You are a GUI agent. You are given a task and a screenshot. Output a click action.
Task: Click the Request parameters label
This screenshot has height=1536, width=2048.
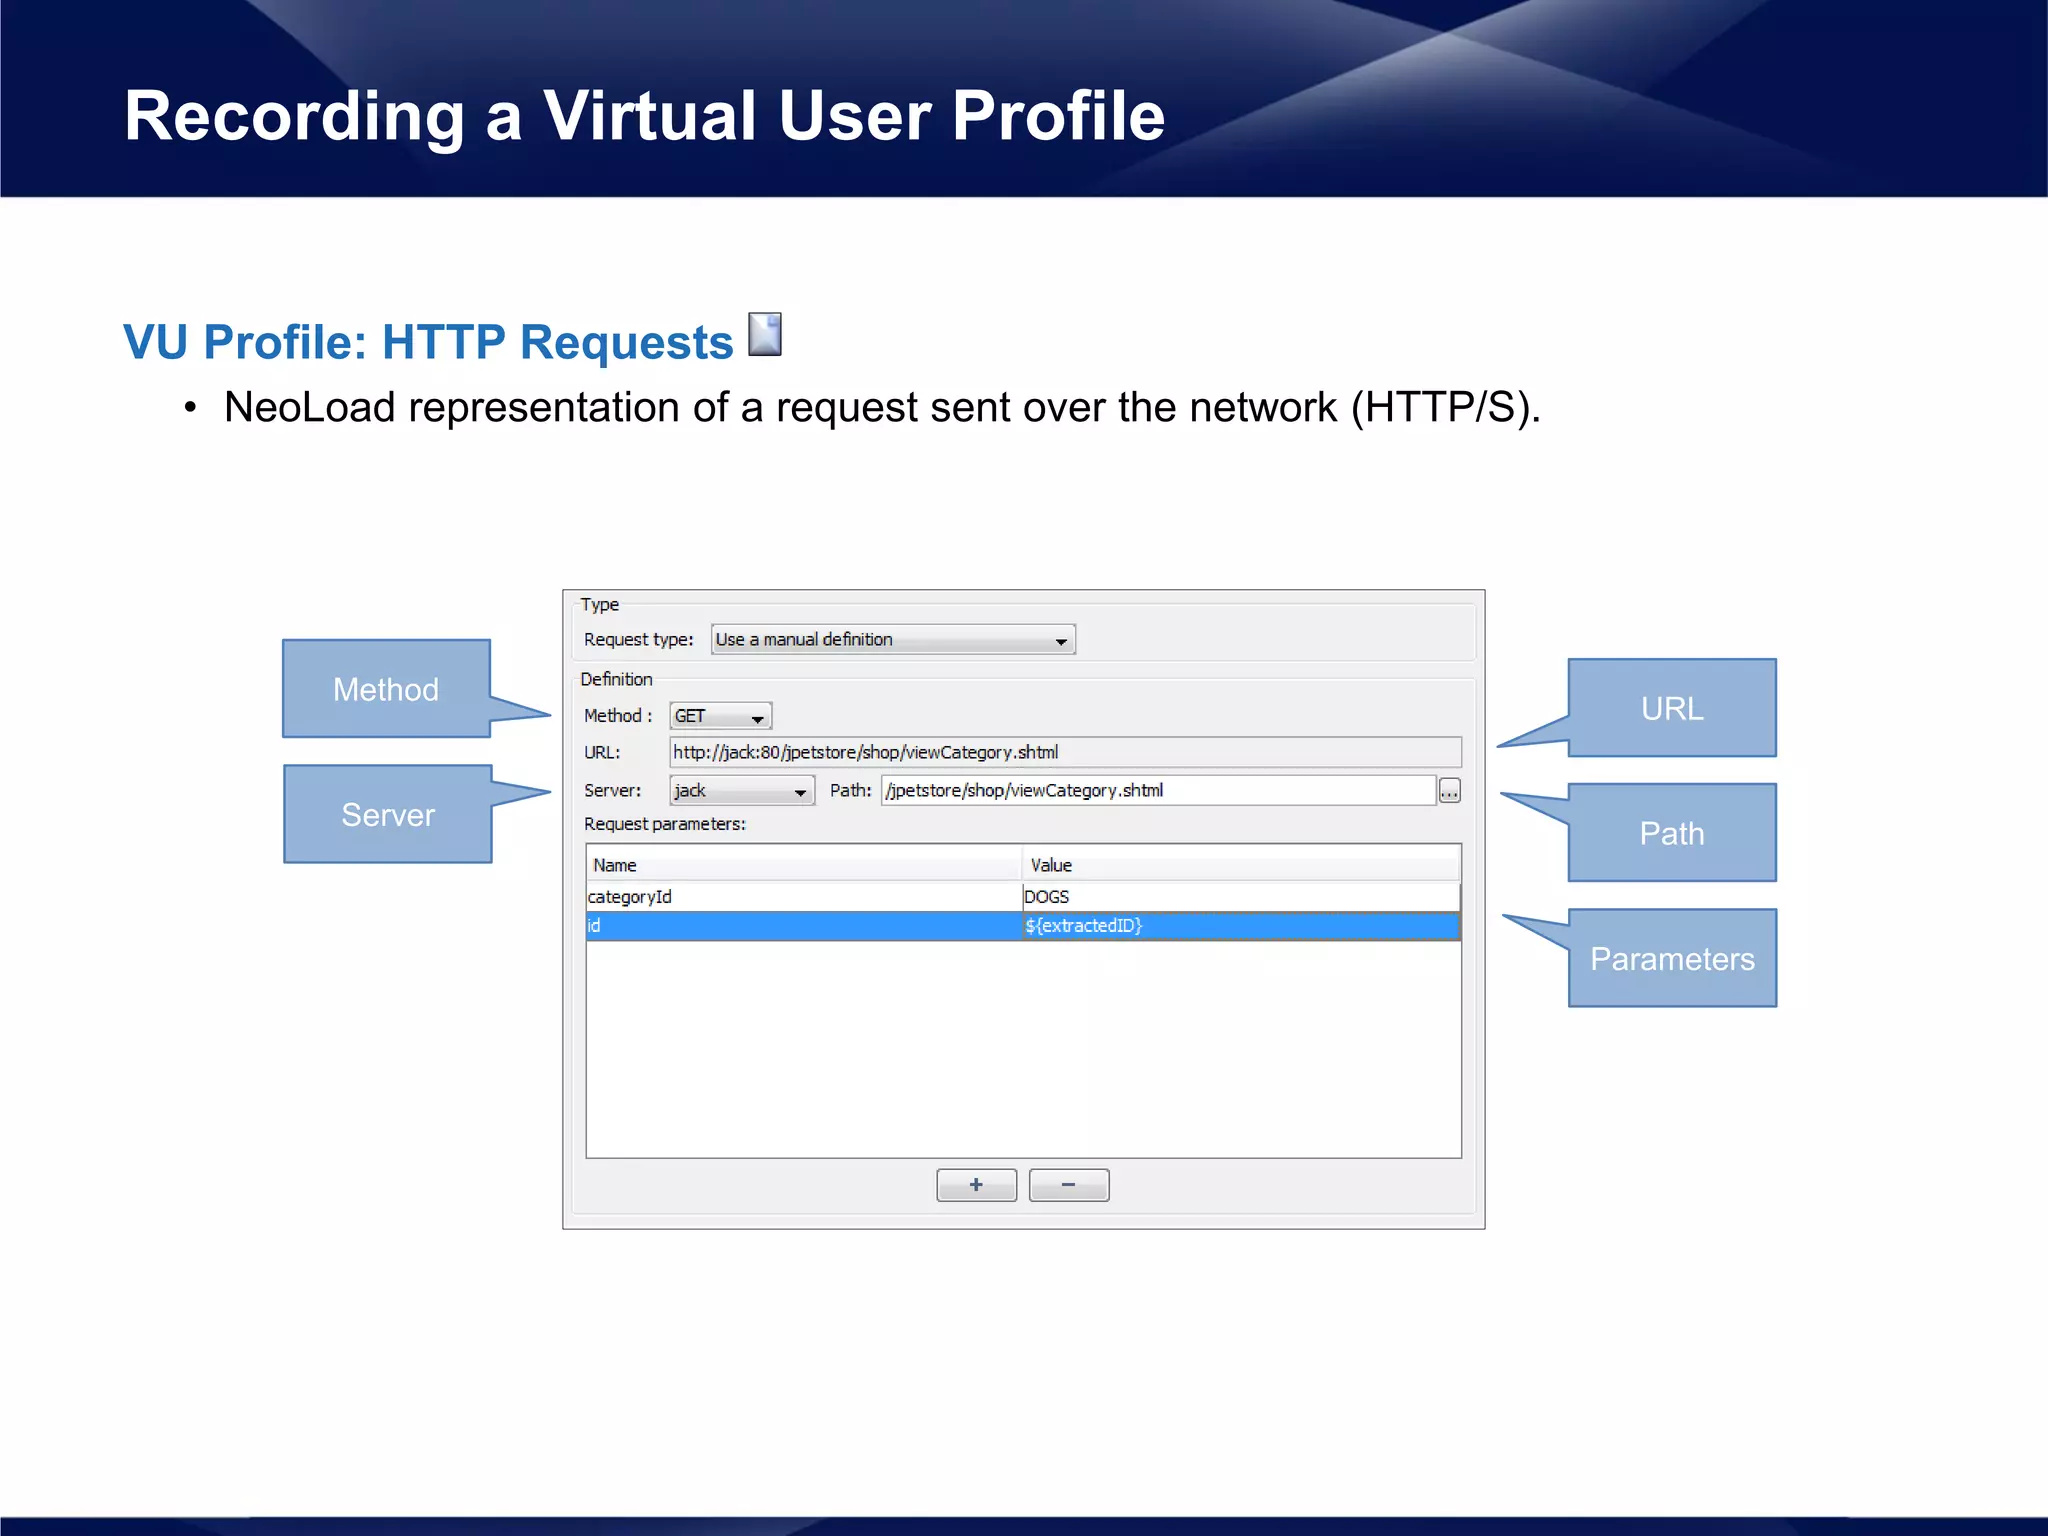pyautogui.click(x=665, y=824)
